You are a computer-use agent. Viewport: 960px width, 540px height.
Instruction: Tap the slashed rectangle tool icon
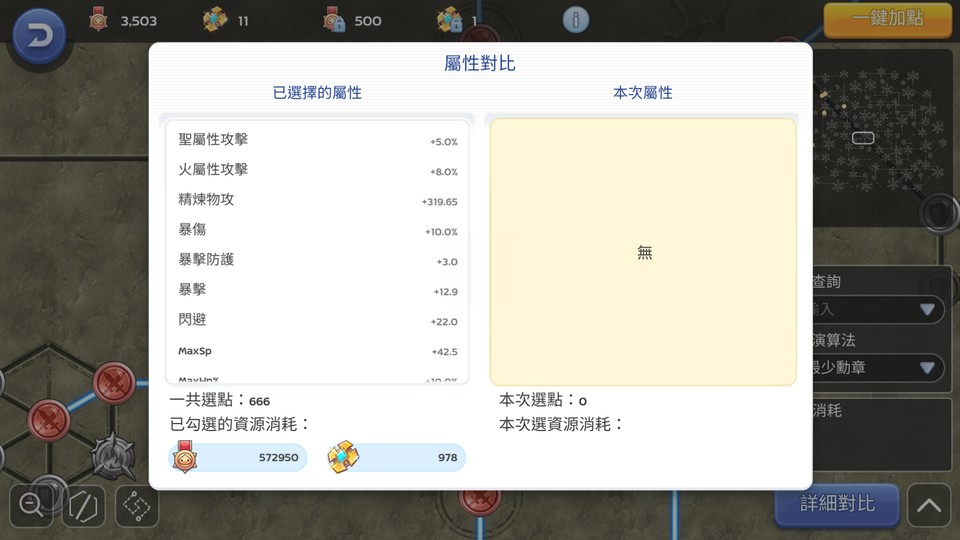tap(83, 506)
